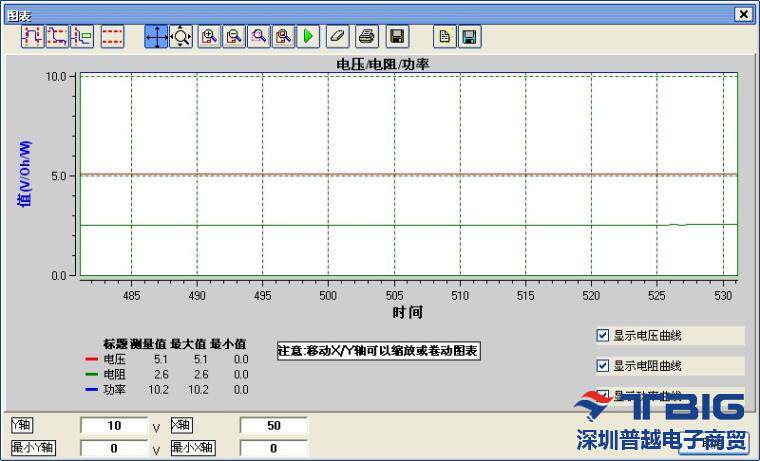Image resolution: width=760 pixels, height=461 pixels.
Task: Click the 5.0 tick on Y axis
Action: tap(59, 176)
